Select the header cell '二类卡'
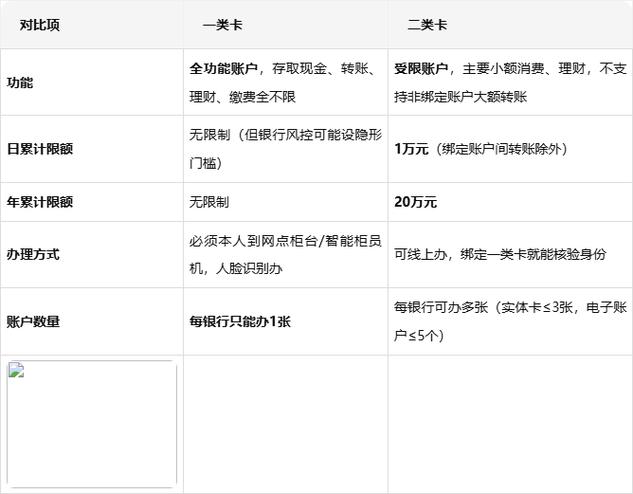Screen dimensions: 633x494 point(511,25)
